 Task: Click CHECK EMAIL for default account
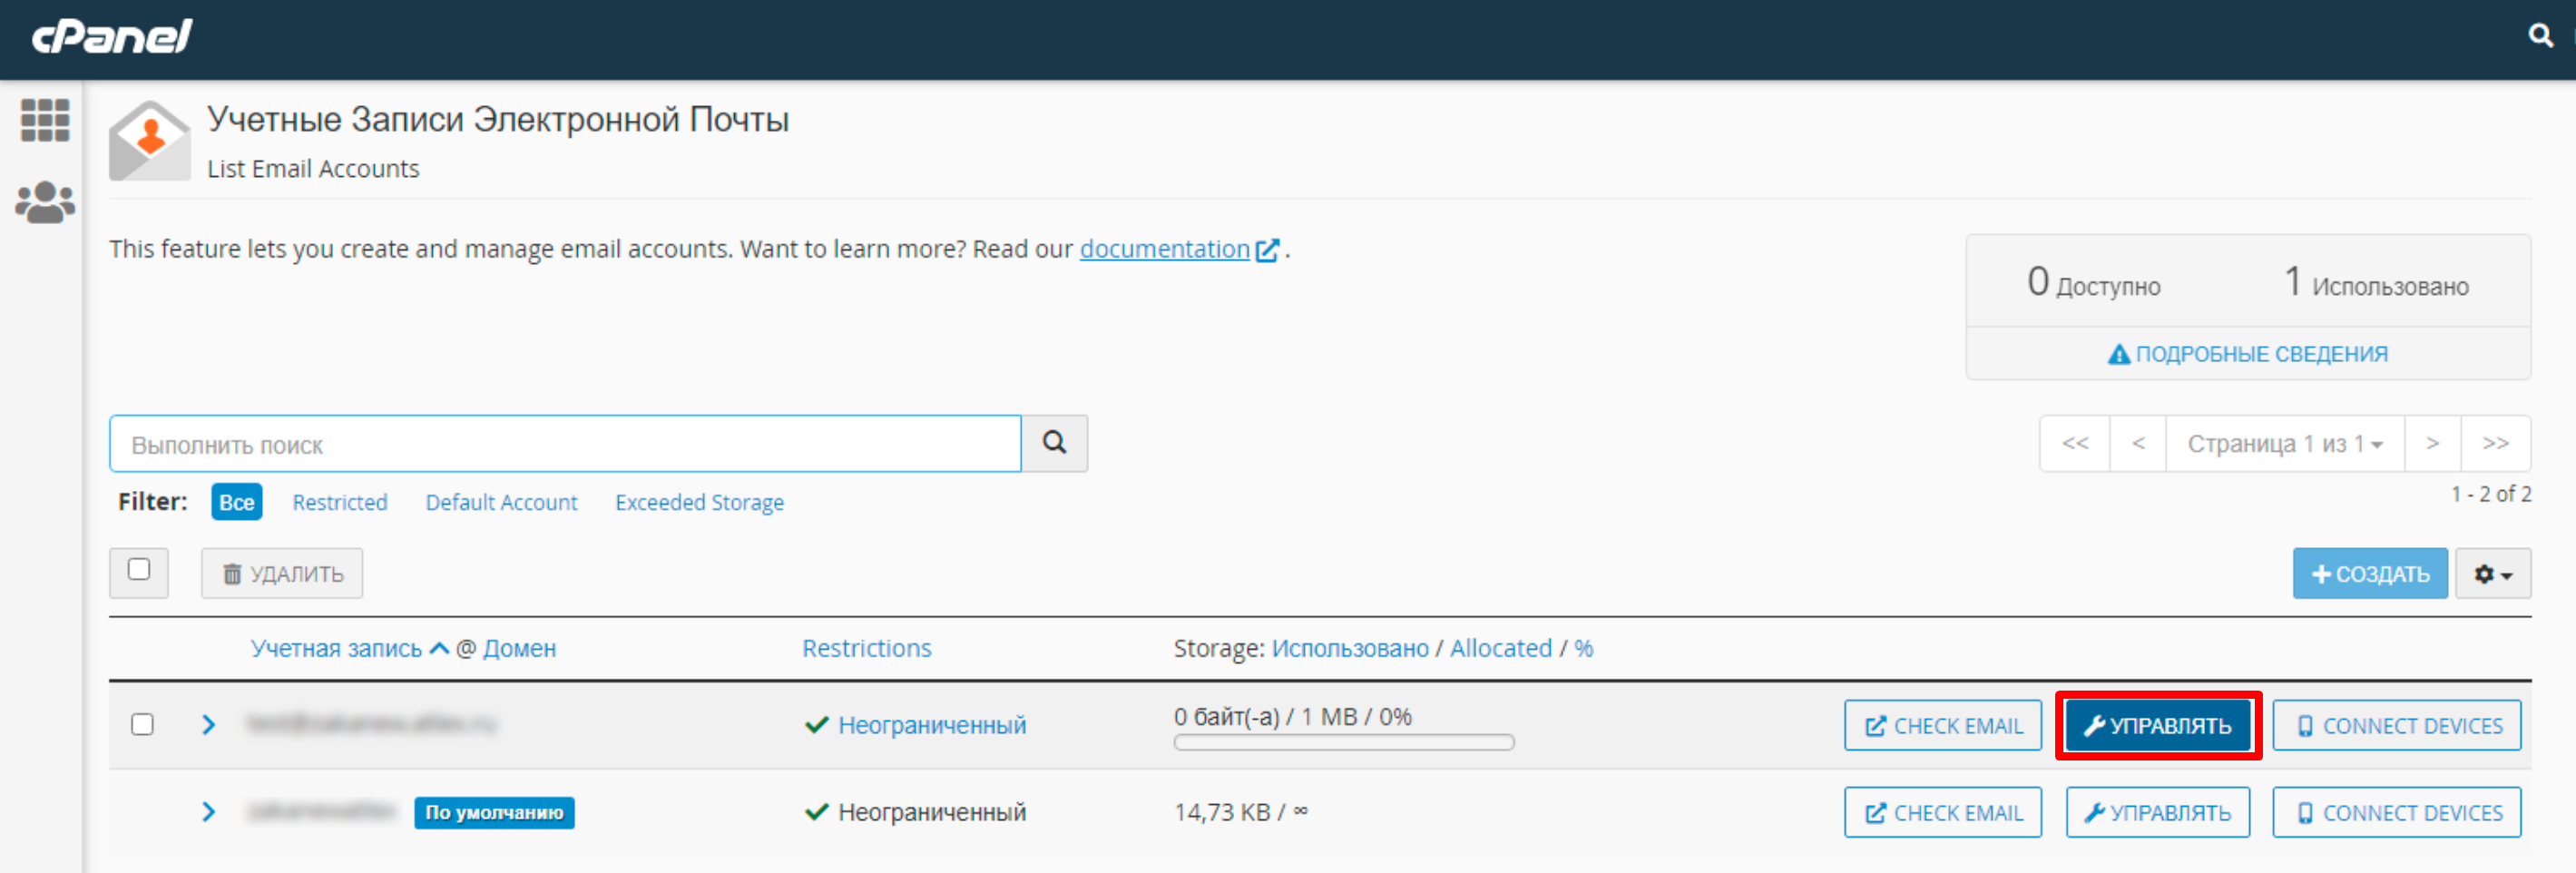[1943, 812]
